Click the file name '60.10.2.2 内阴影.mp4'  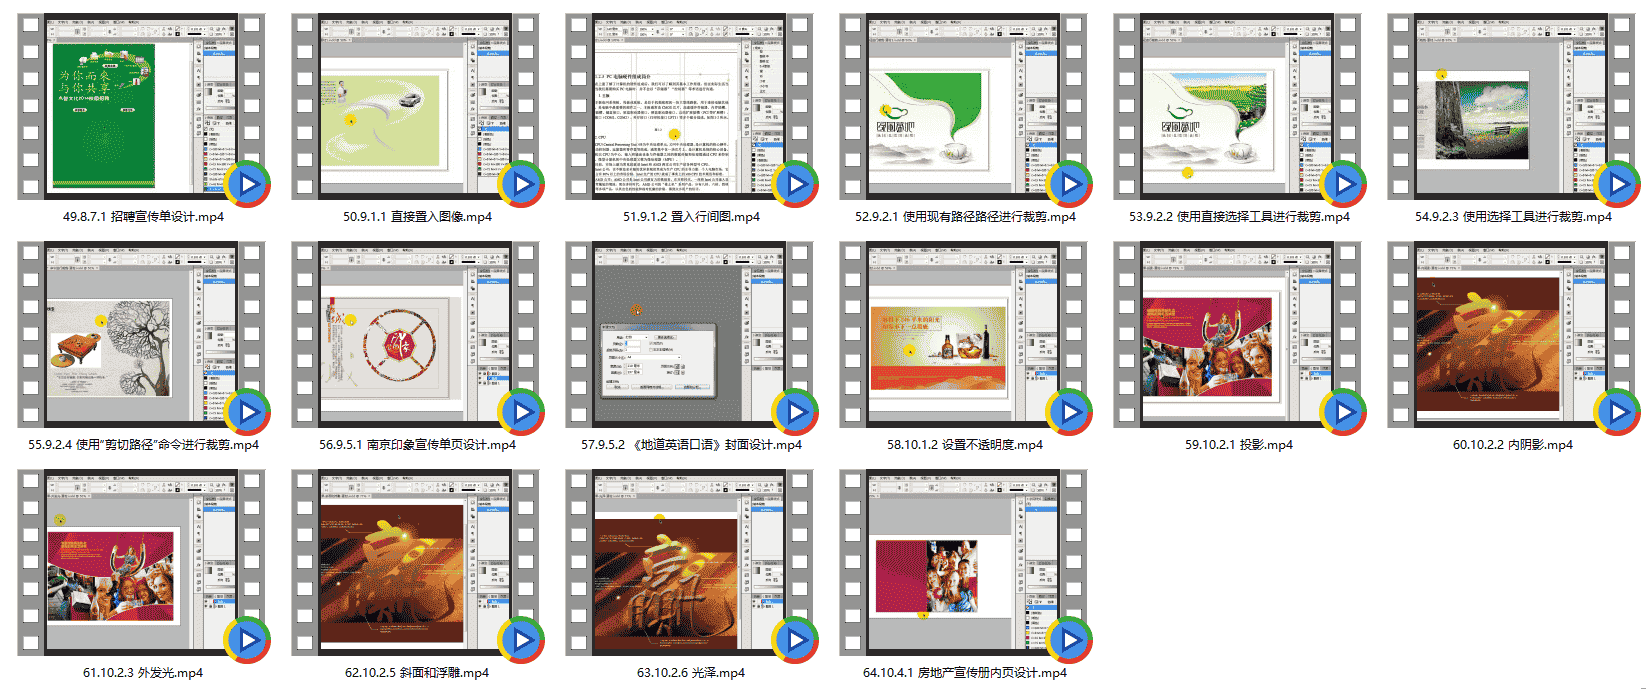click(1513, 444)
